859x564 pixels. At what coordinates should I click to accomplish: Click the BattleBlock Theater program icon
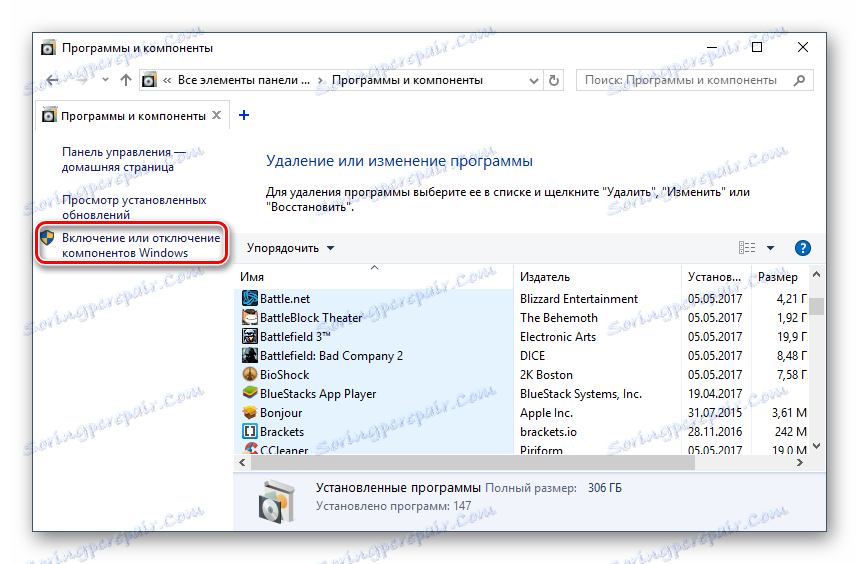[x=250, y=318]
